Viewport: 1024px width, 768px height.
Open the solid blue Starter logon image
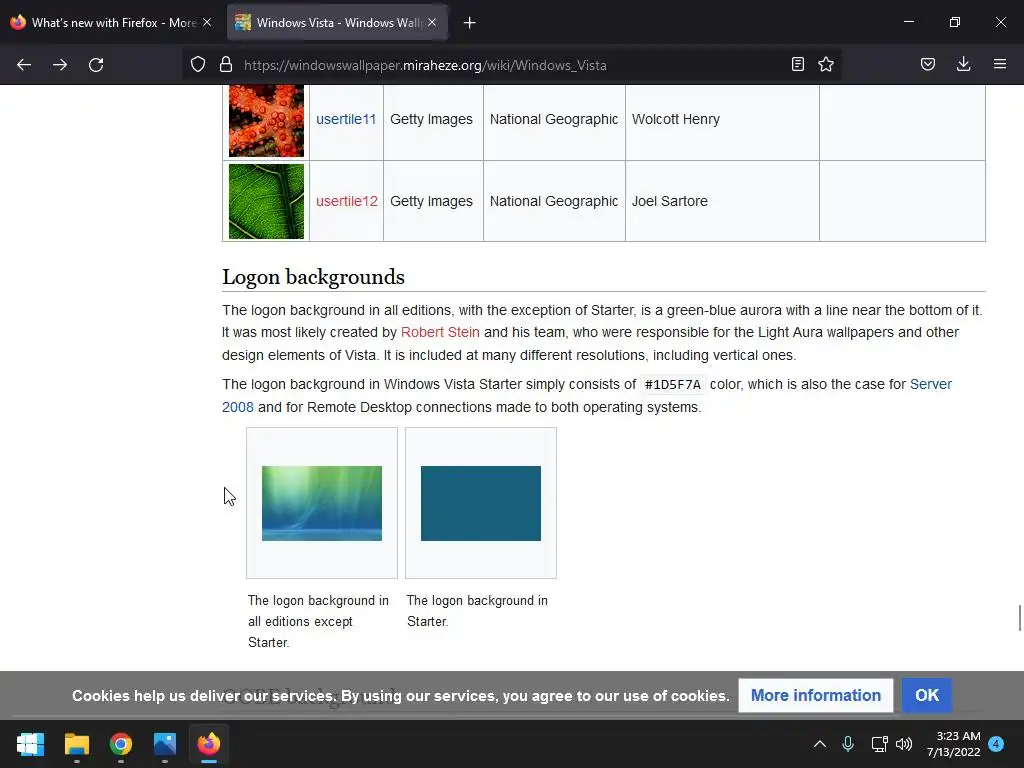(x=481, y=504)
